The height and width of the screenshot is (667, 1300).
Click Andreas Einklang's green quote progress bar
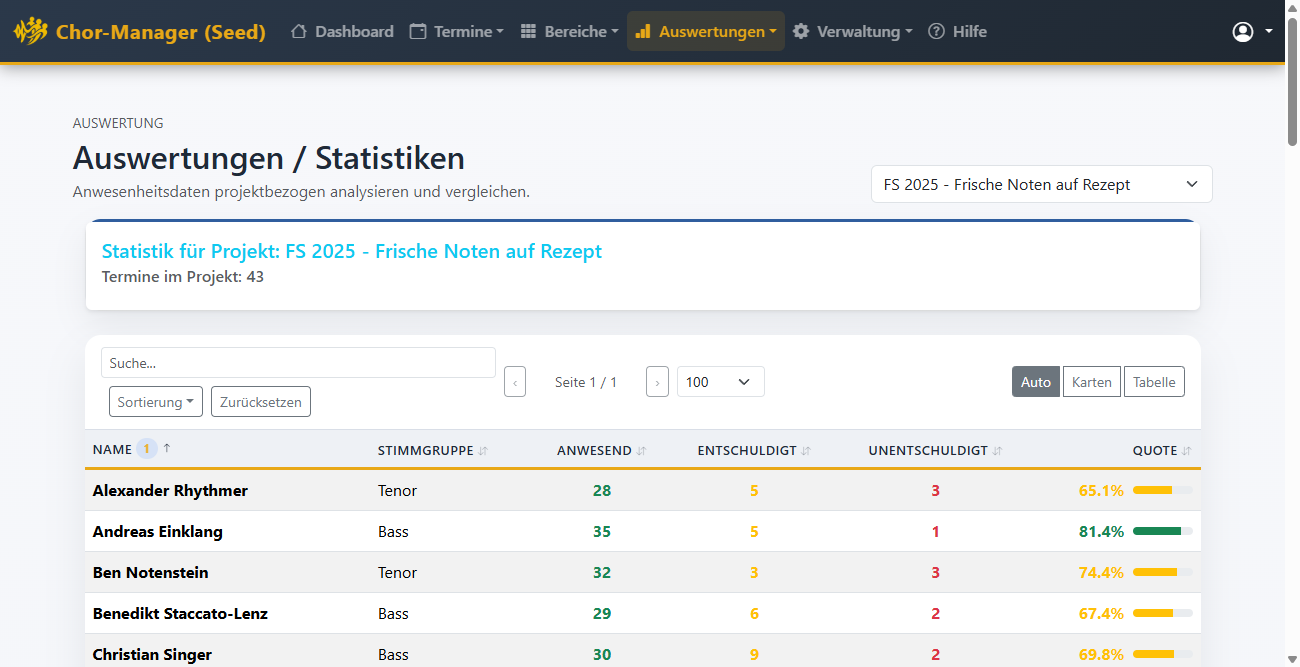[x=1163, y=531]
